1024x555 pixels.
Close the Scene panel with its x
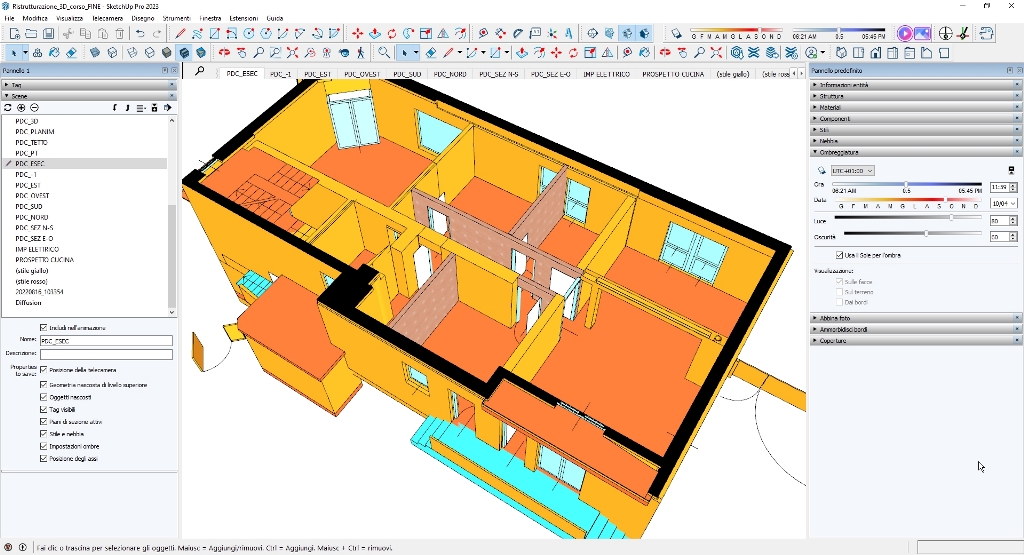coord(172,96)
